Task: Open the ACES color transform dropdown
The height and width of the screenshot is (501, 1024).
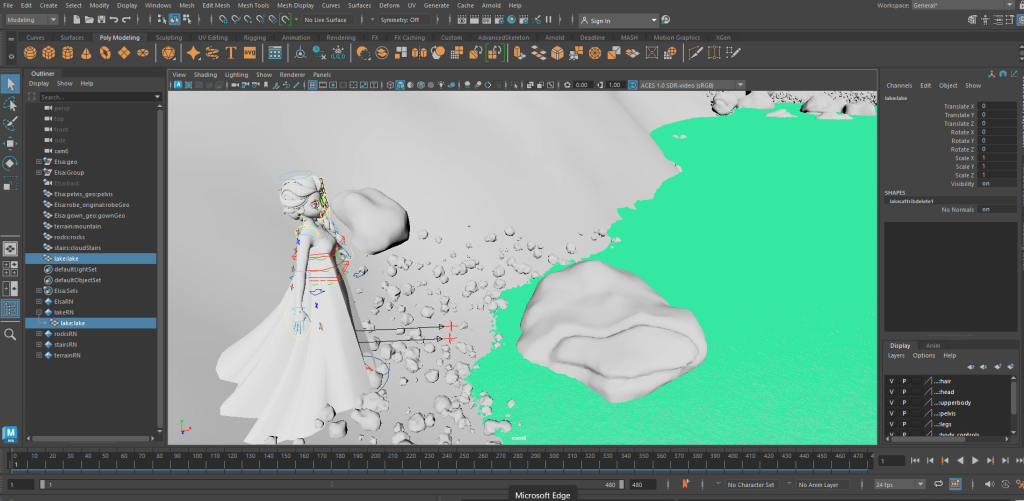Action: (692, 85)
